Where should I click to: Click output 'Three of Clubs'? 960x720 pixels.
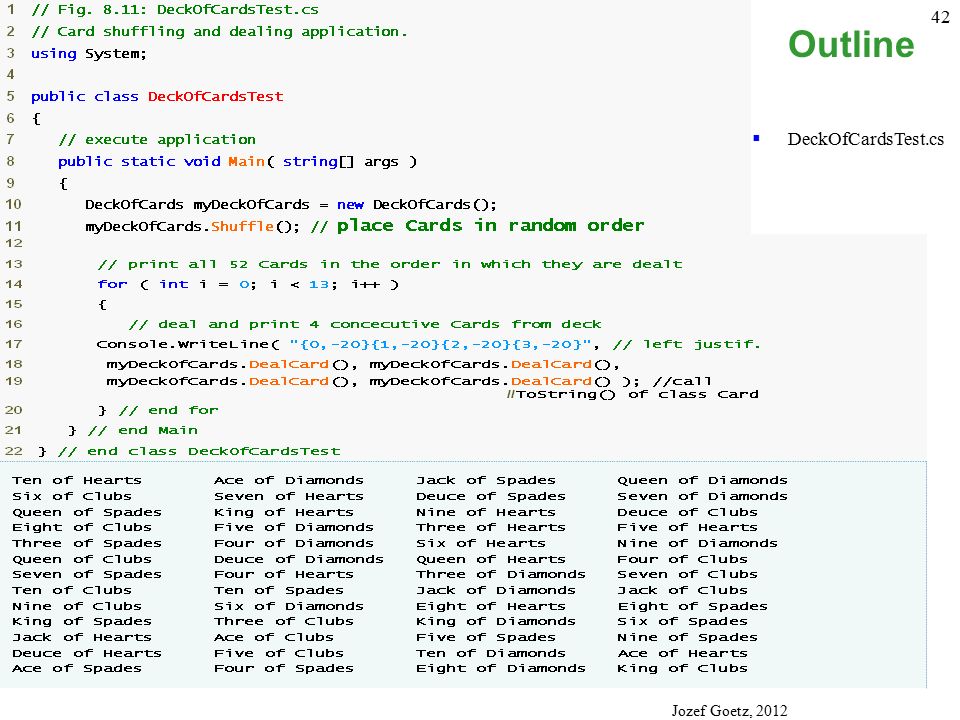pos(283,621)
